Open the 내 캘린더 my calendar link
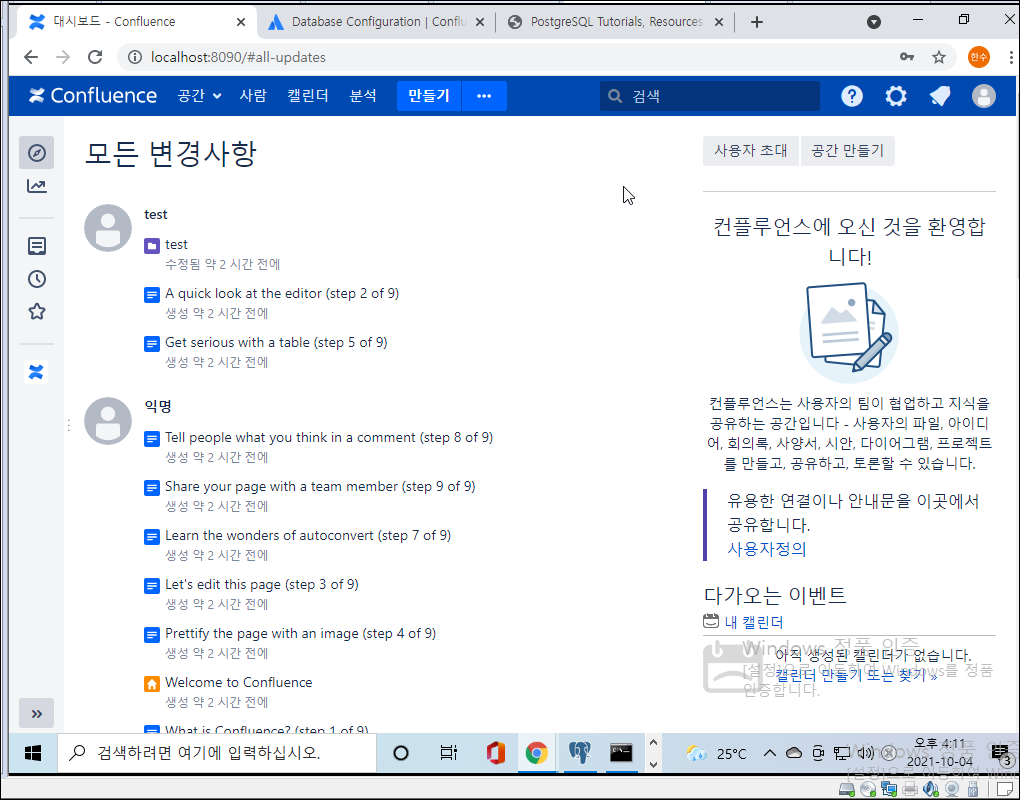The height and width of the screenshot is (800, 1020). click(753, 622)
